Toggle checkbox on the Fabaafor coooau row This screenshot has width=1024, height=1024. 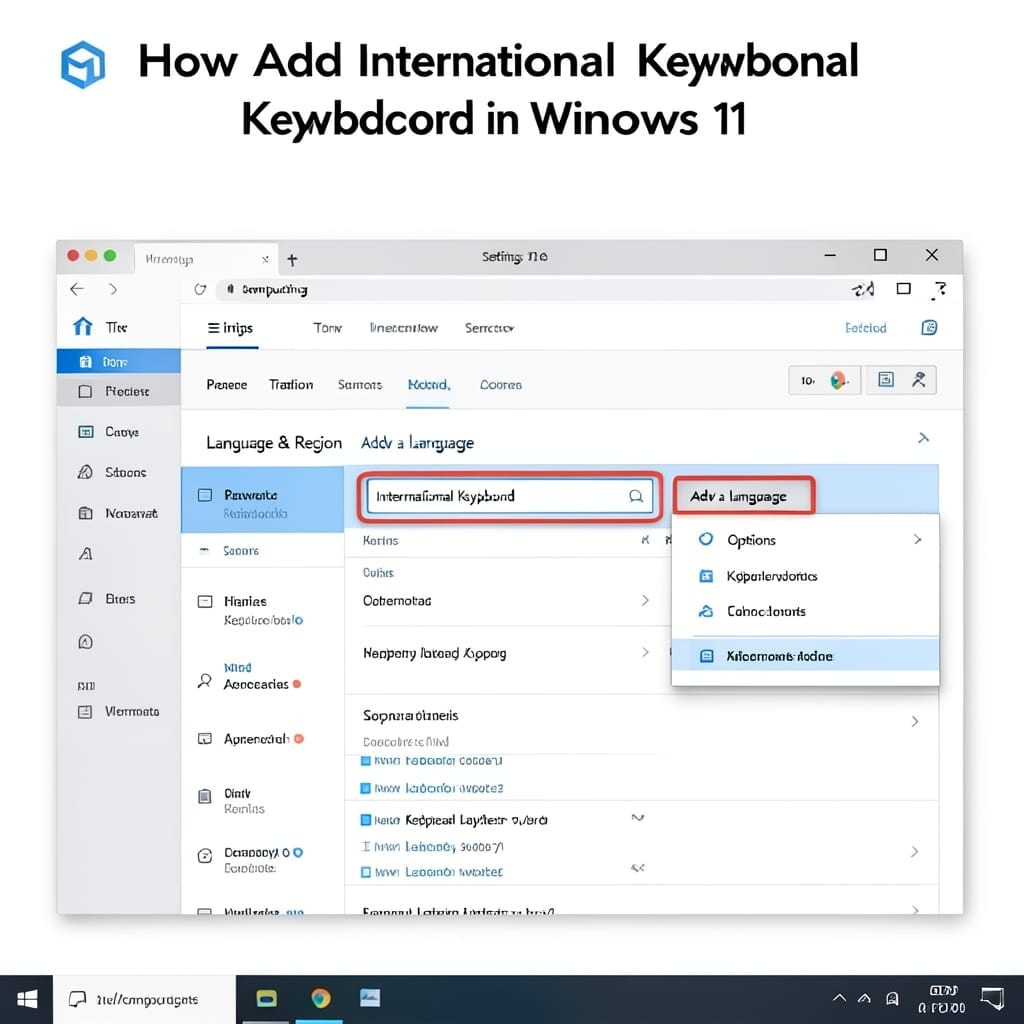pos(366,760)
